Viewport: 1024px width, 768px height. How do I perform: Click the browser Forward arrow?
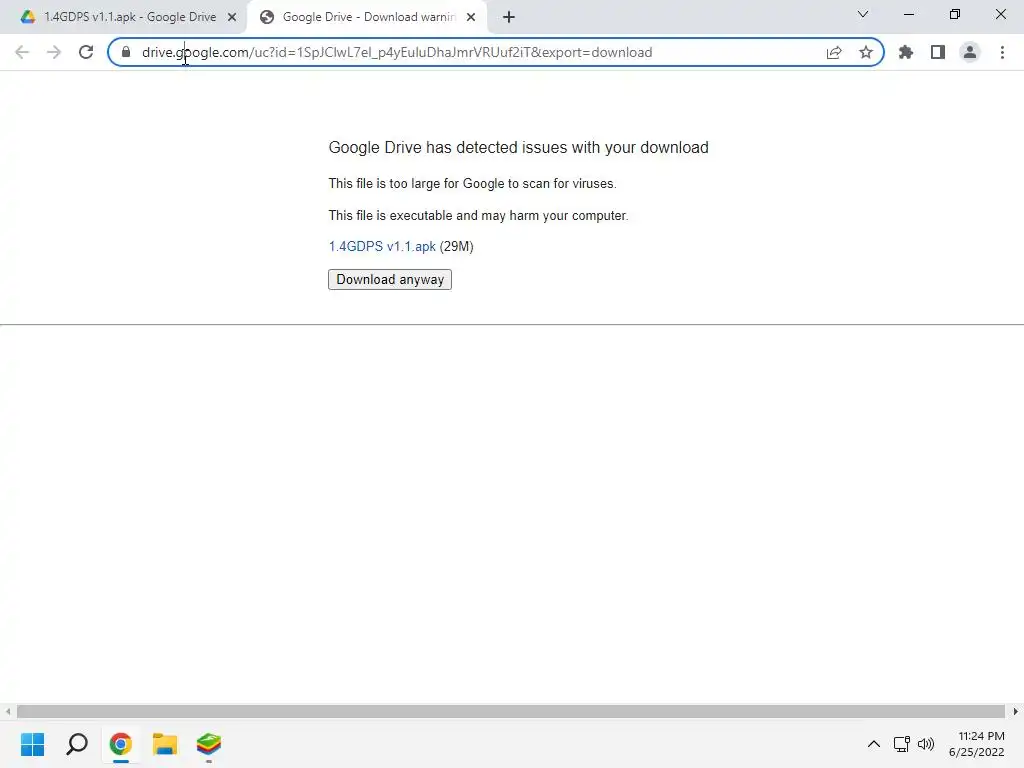coord(54,52)
